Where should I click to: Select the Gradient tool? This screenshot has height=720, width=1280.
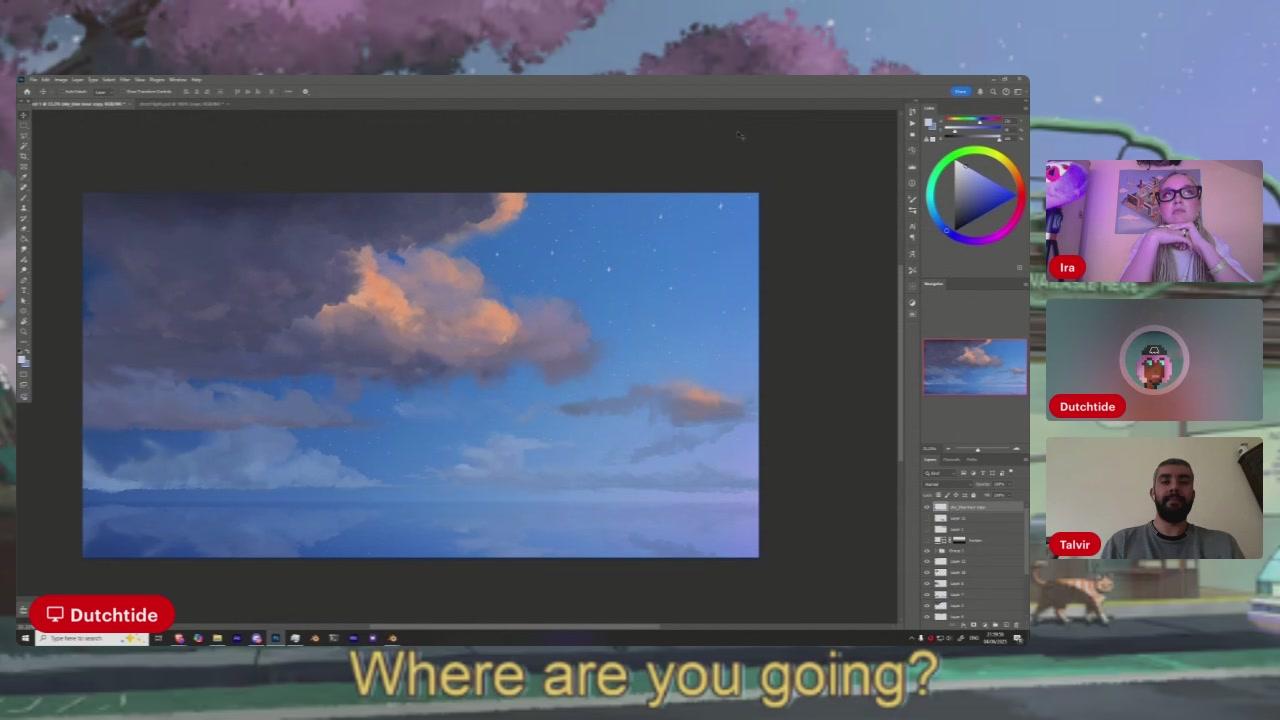(23, 239)
